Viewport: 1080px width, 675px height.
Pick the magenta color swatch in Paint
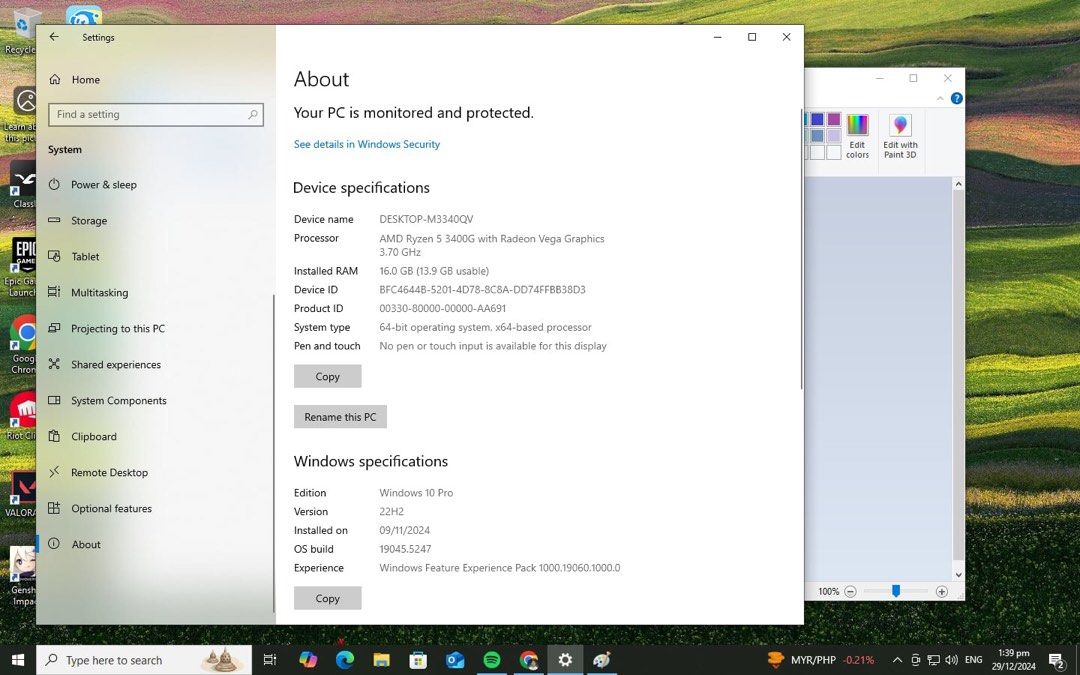pos(833,120)
